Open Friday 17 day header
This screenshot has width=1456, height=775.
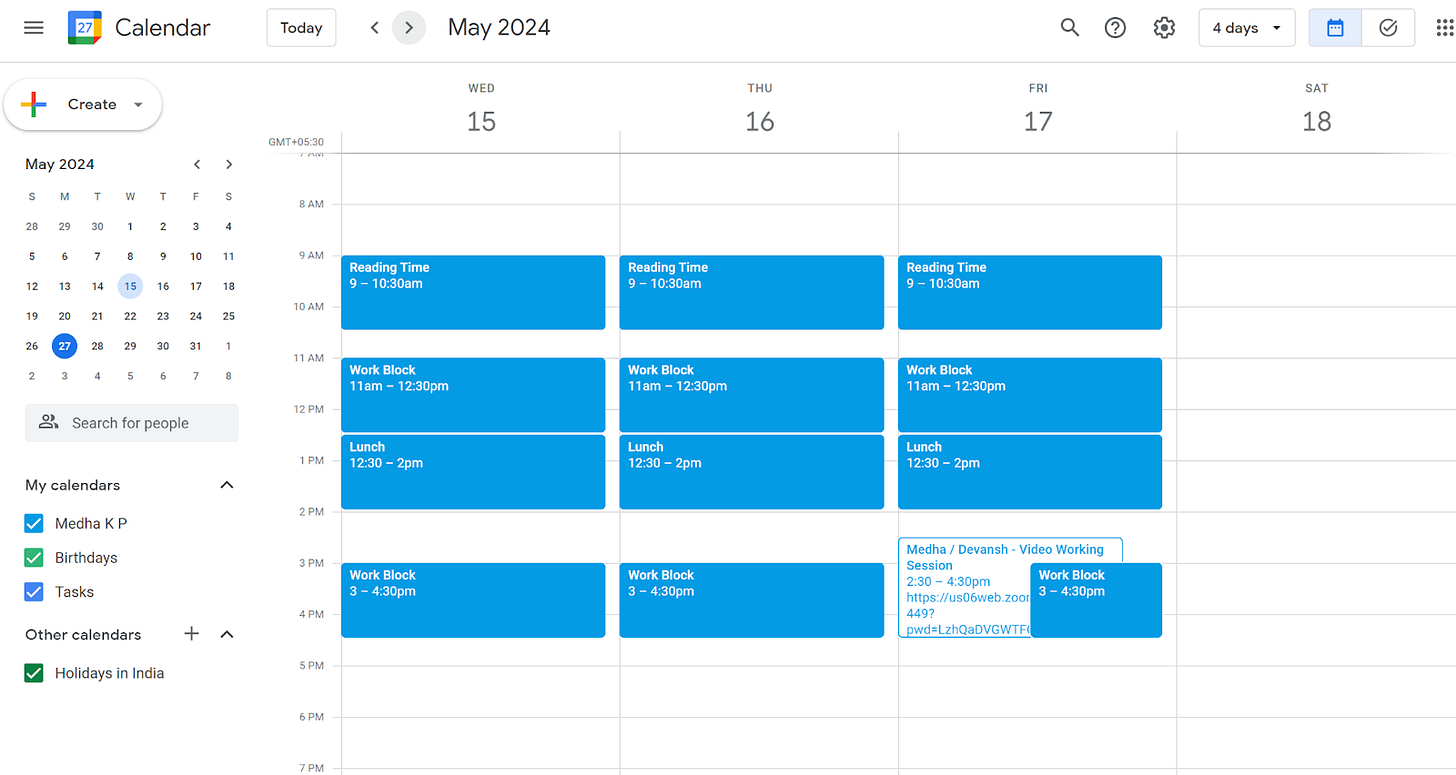tap(1038, 121)
